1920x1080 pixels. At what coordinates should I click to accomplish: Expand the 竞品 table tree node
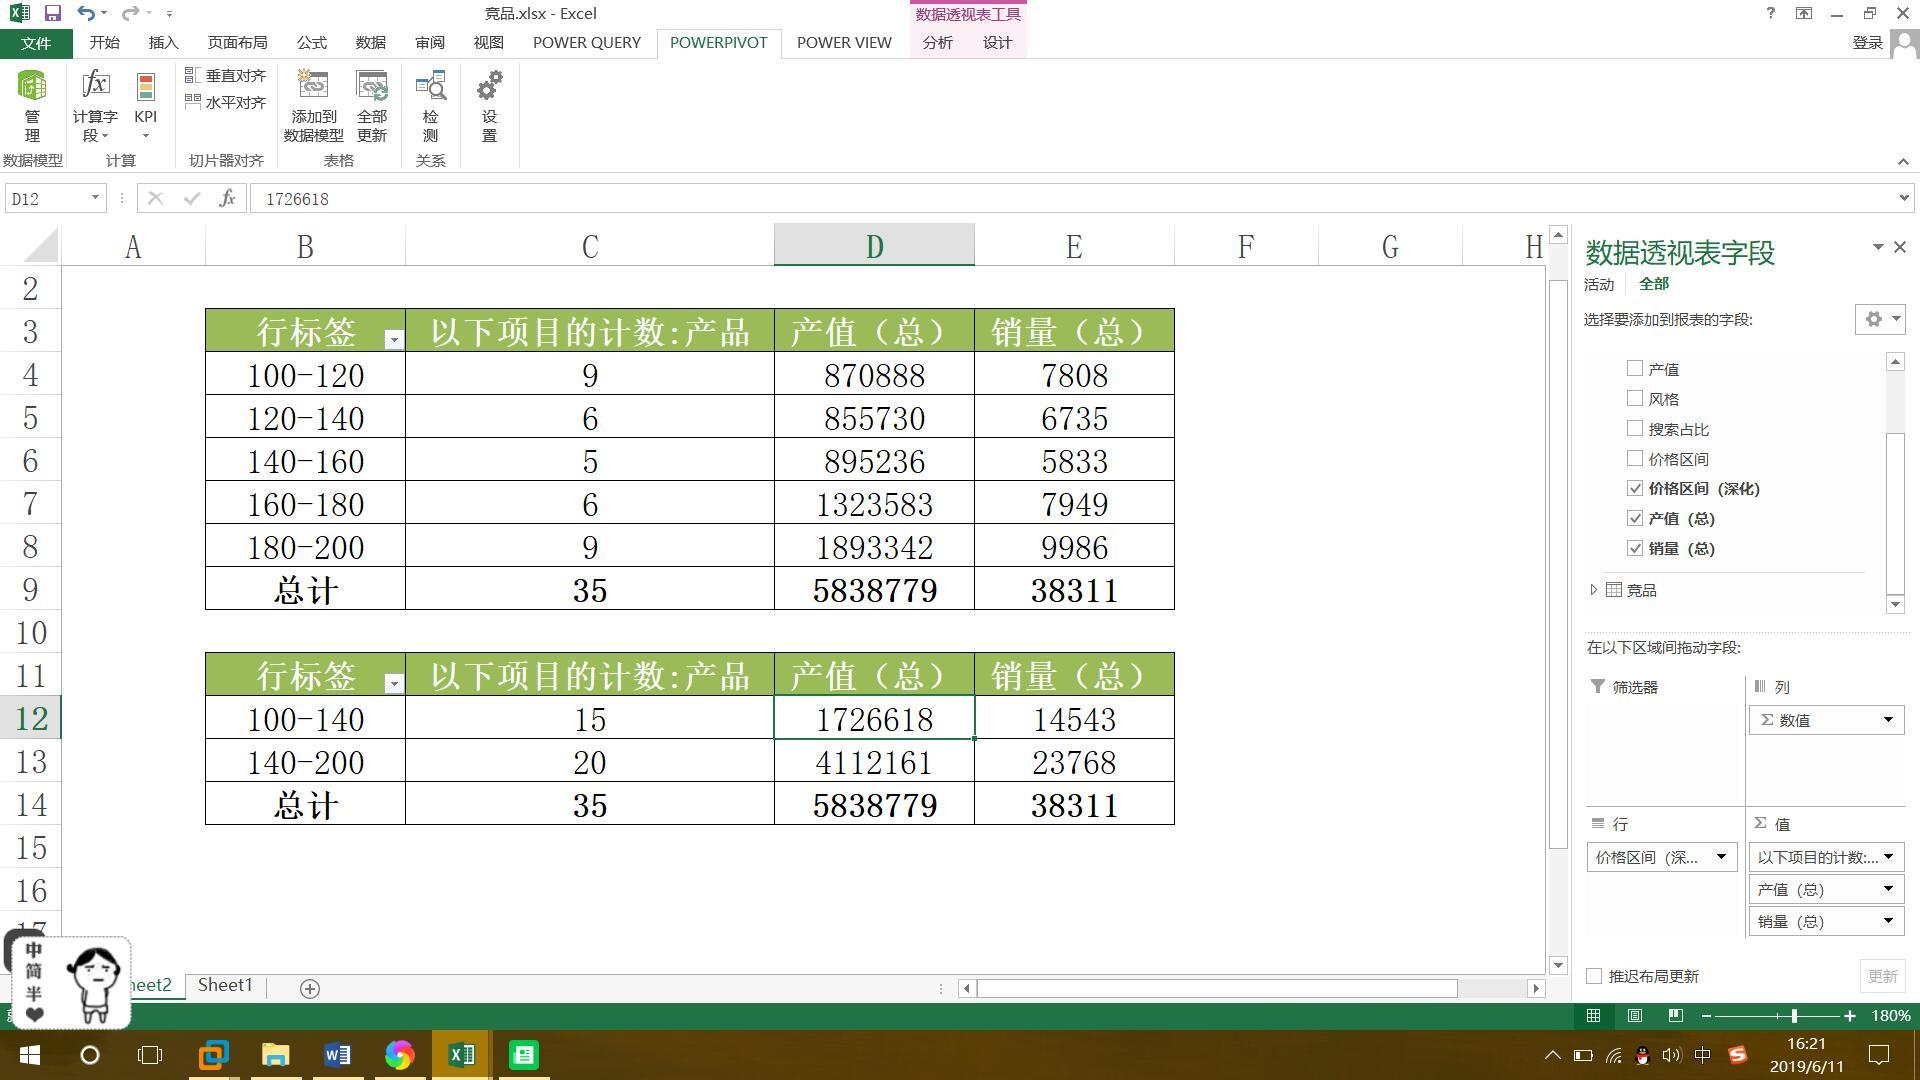[1594, 590]
